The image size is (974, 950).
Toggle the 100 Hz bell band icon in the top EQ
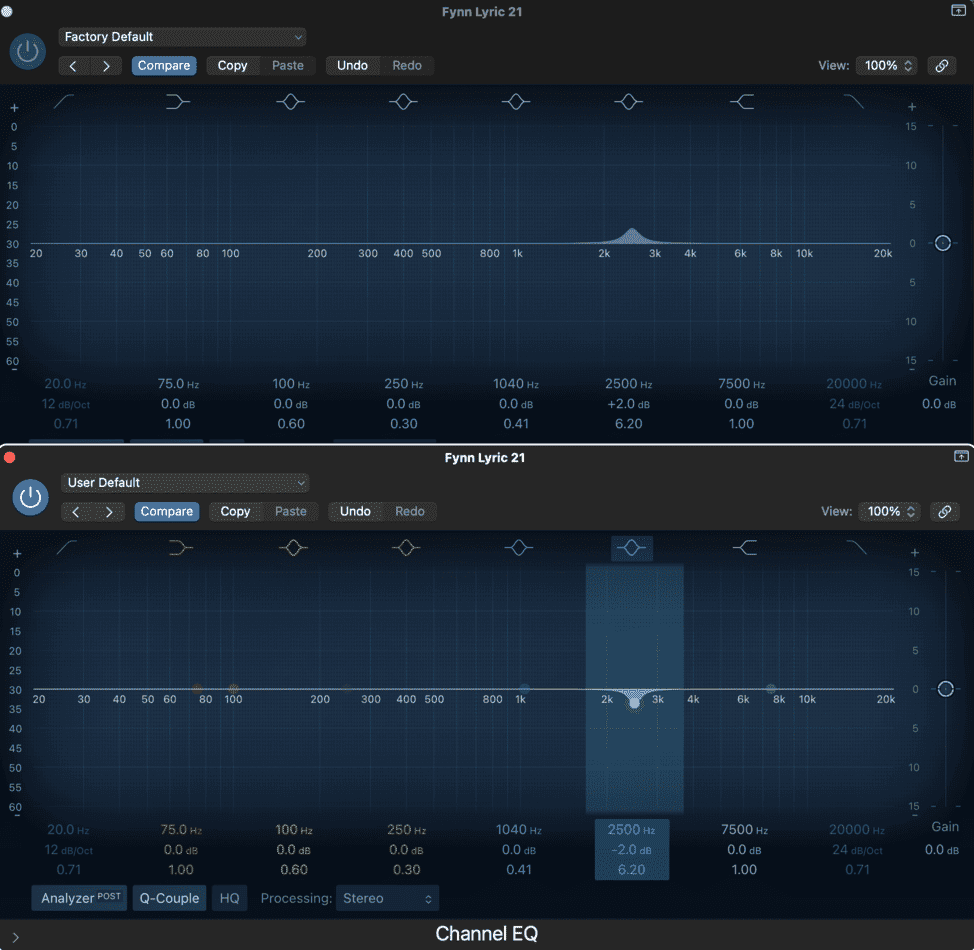coord(291,101)
